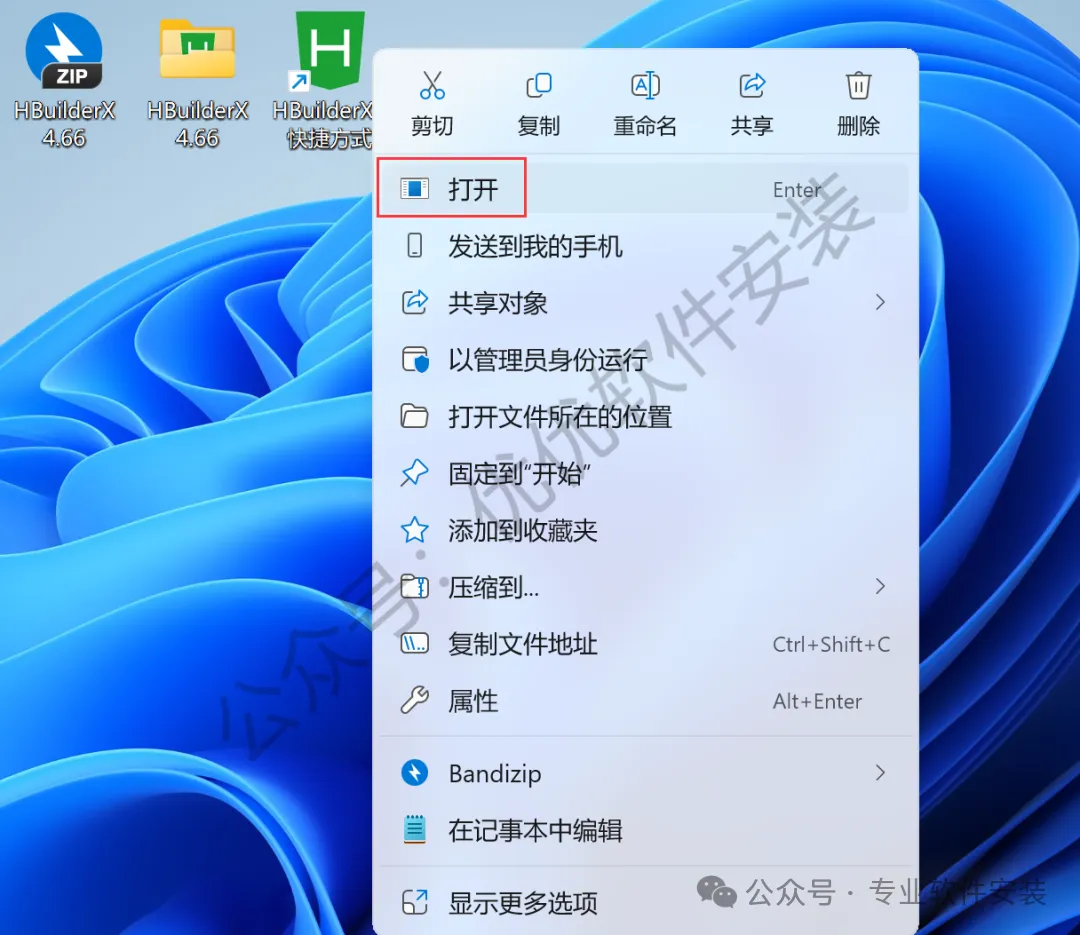Choose 添加到收藏夹 menu entry
The width and height of the screenshot is (1080, 935).
[643, 530]
